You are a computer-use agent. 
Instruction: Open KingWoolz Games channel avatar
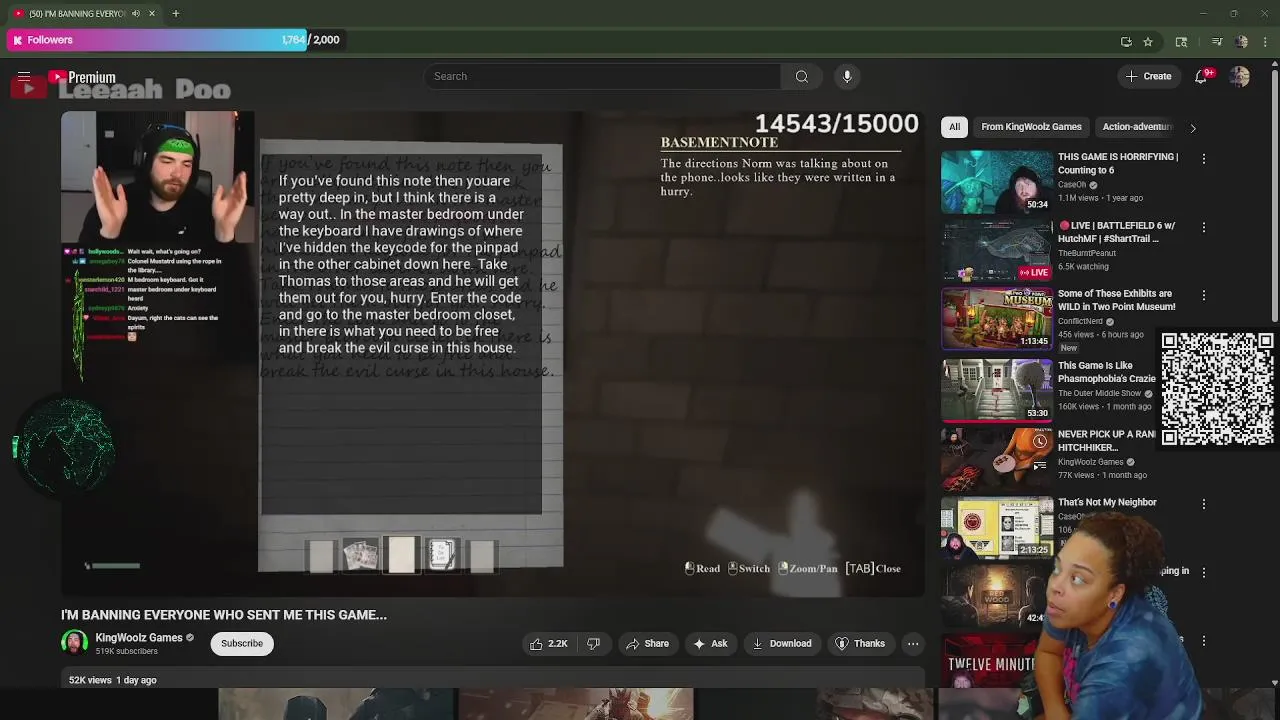(74, 643)
